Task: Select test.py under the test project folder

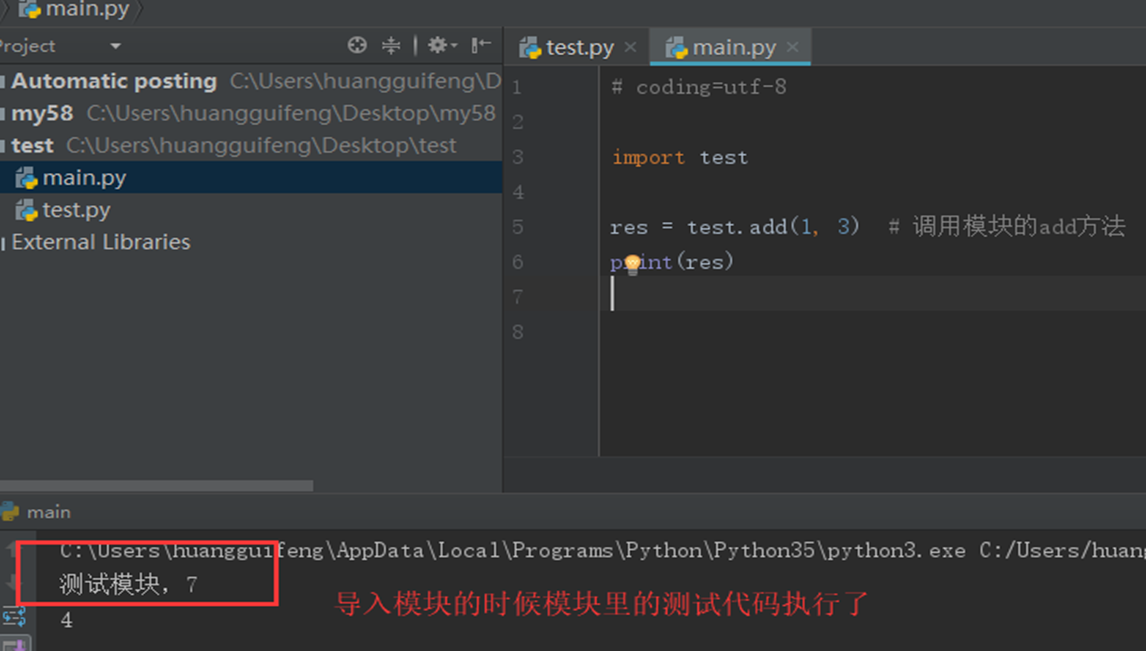Action: 75,210
